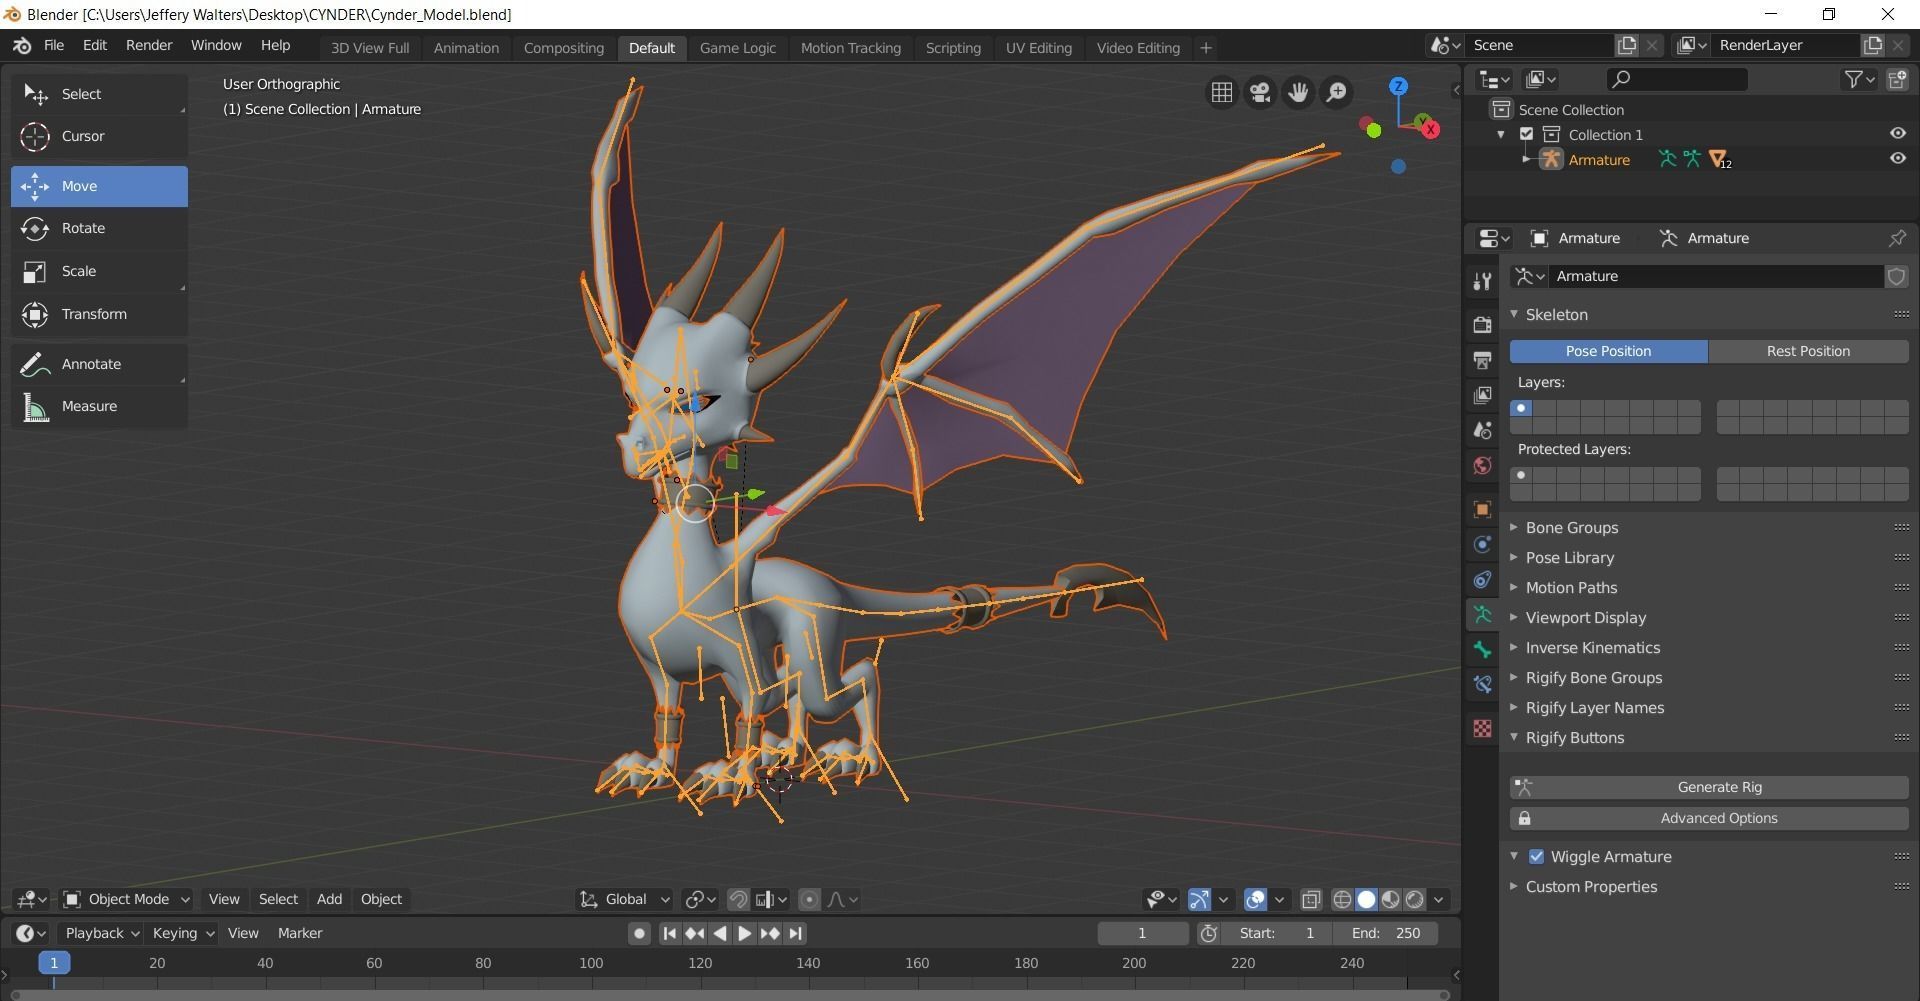Activate the Rotate tool
Viewport: 1920px width, 1001px height.
click(x=99, y=228)
